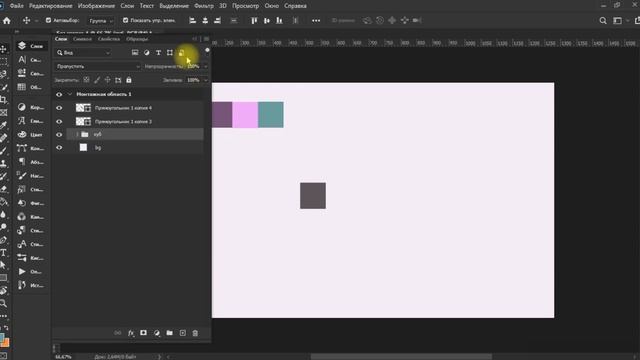
Task: Open the Вид layer filter dropdown
Action: (83, 53)
